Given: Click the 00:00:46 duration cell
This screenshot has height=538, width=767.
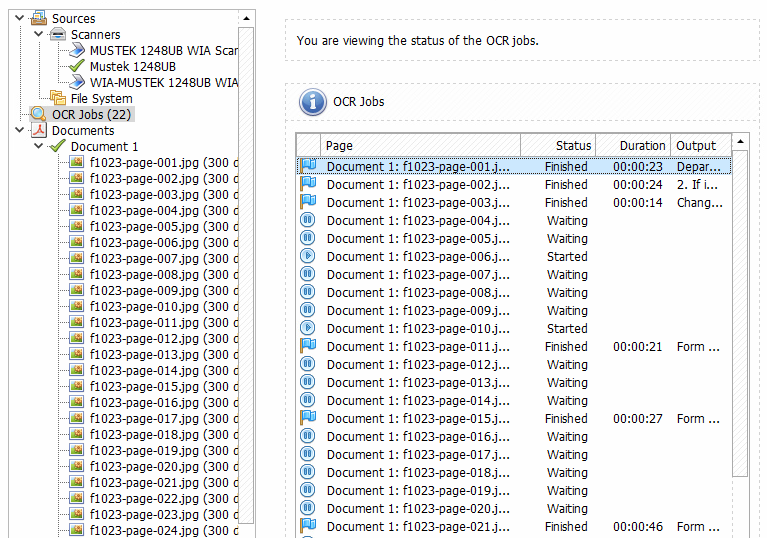Looking at the screenshot, I should [638, 527].
